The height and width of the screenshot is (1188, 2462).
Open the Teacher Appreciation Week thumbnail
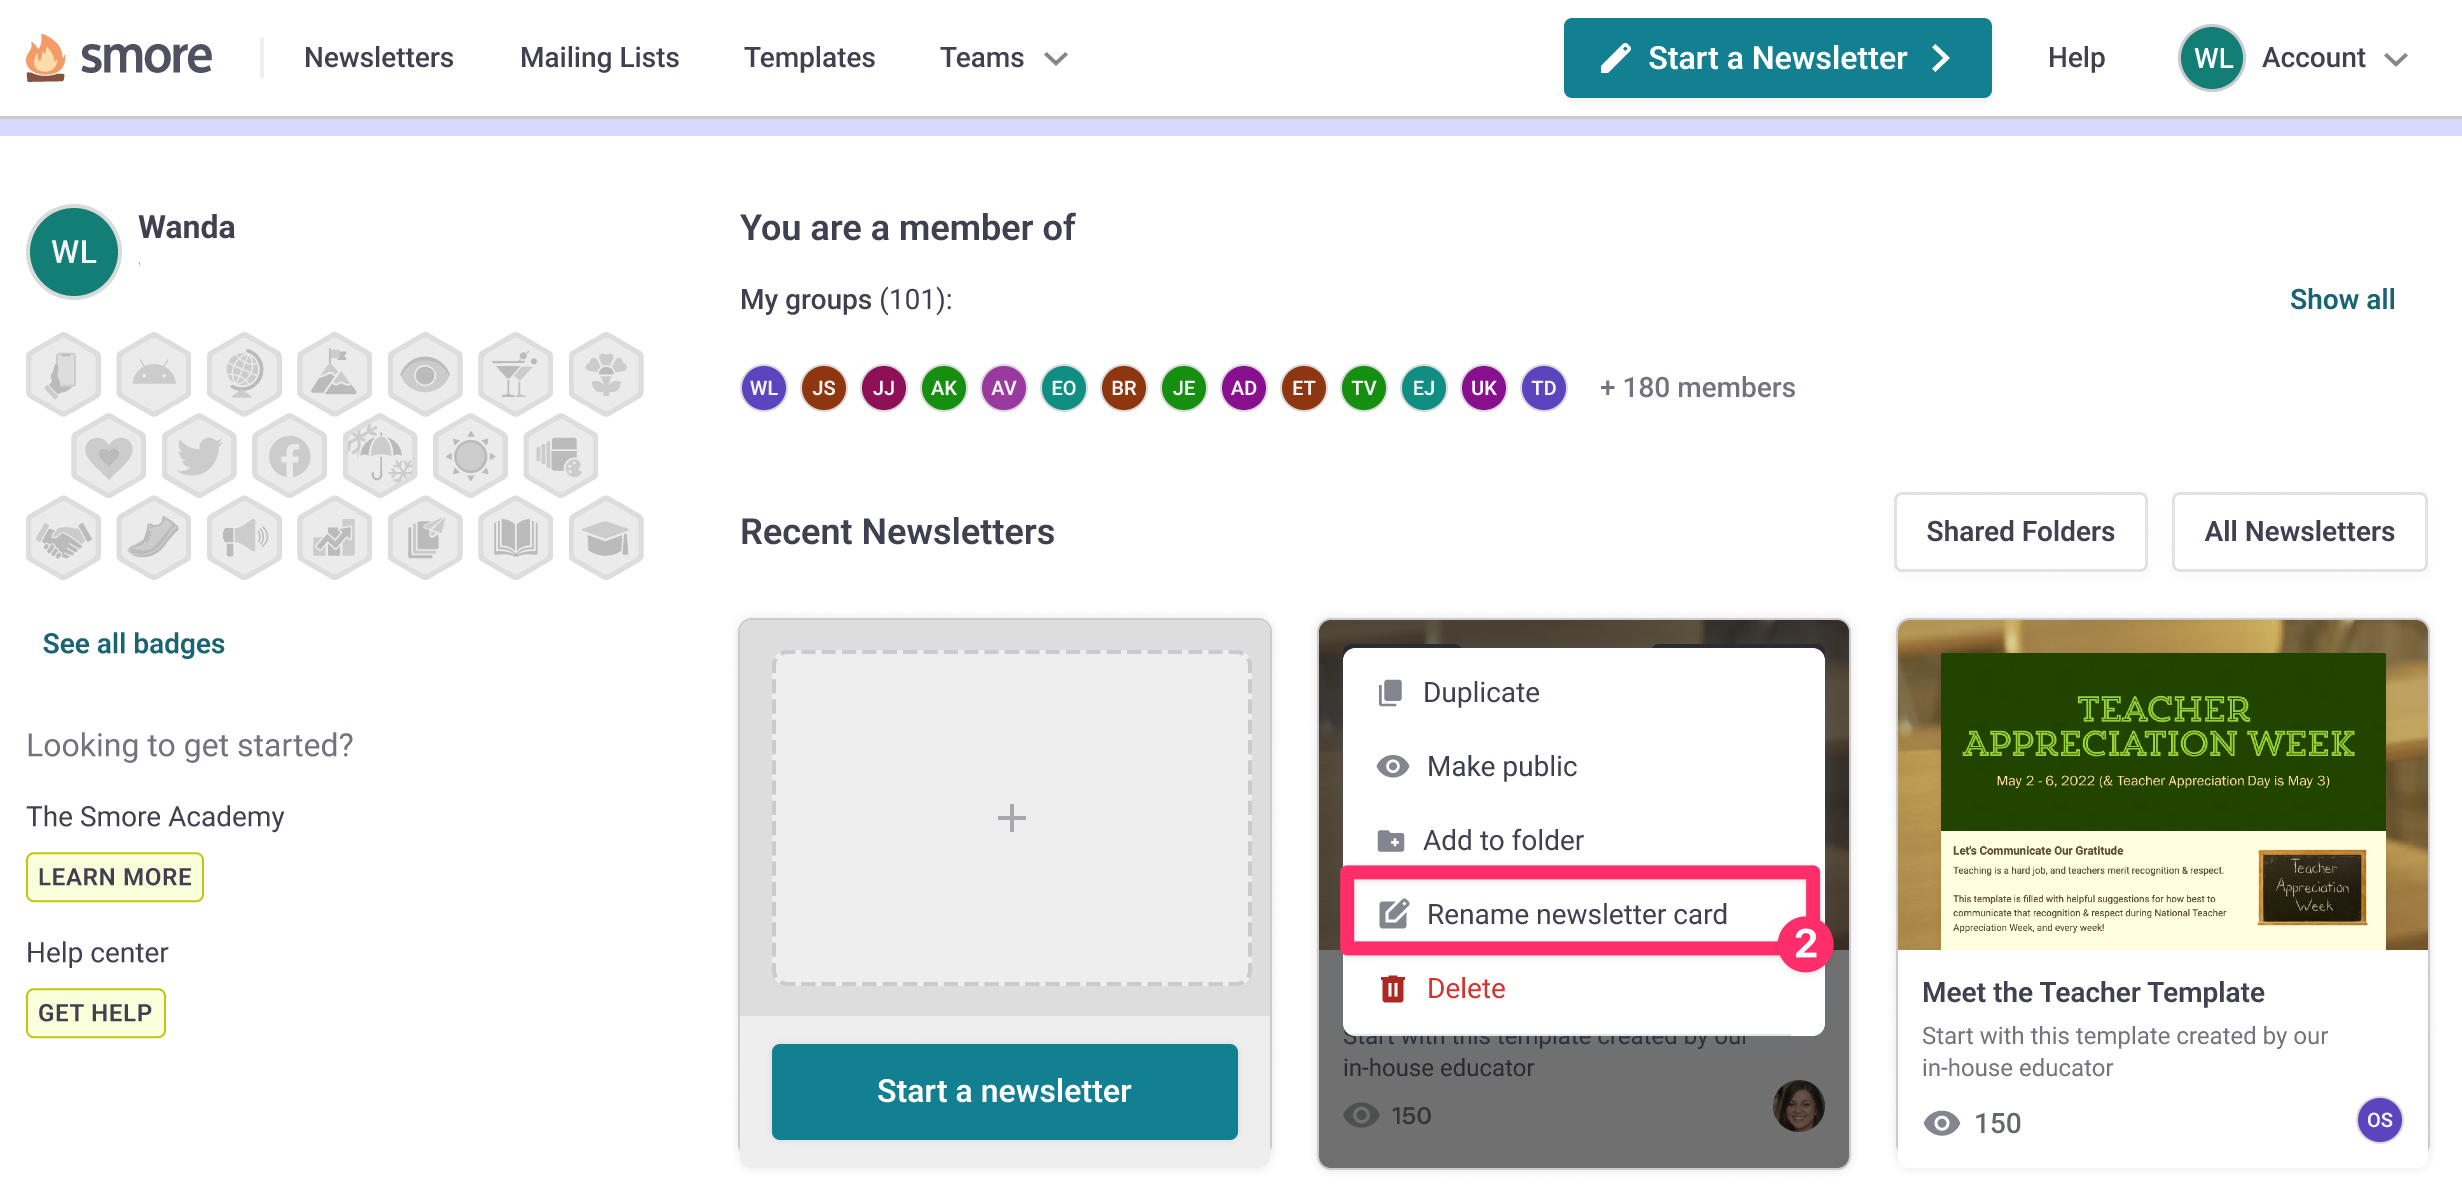[x=2162, y=784]
